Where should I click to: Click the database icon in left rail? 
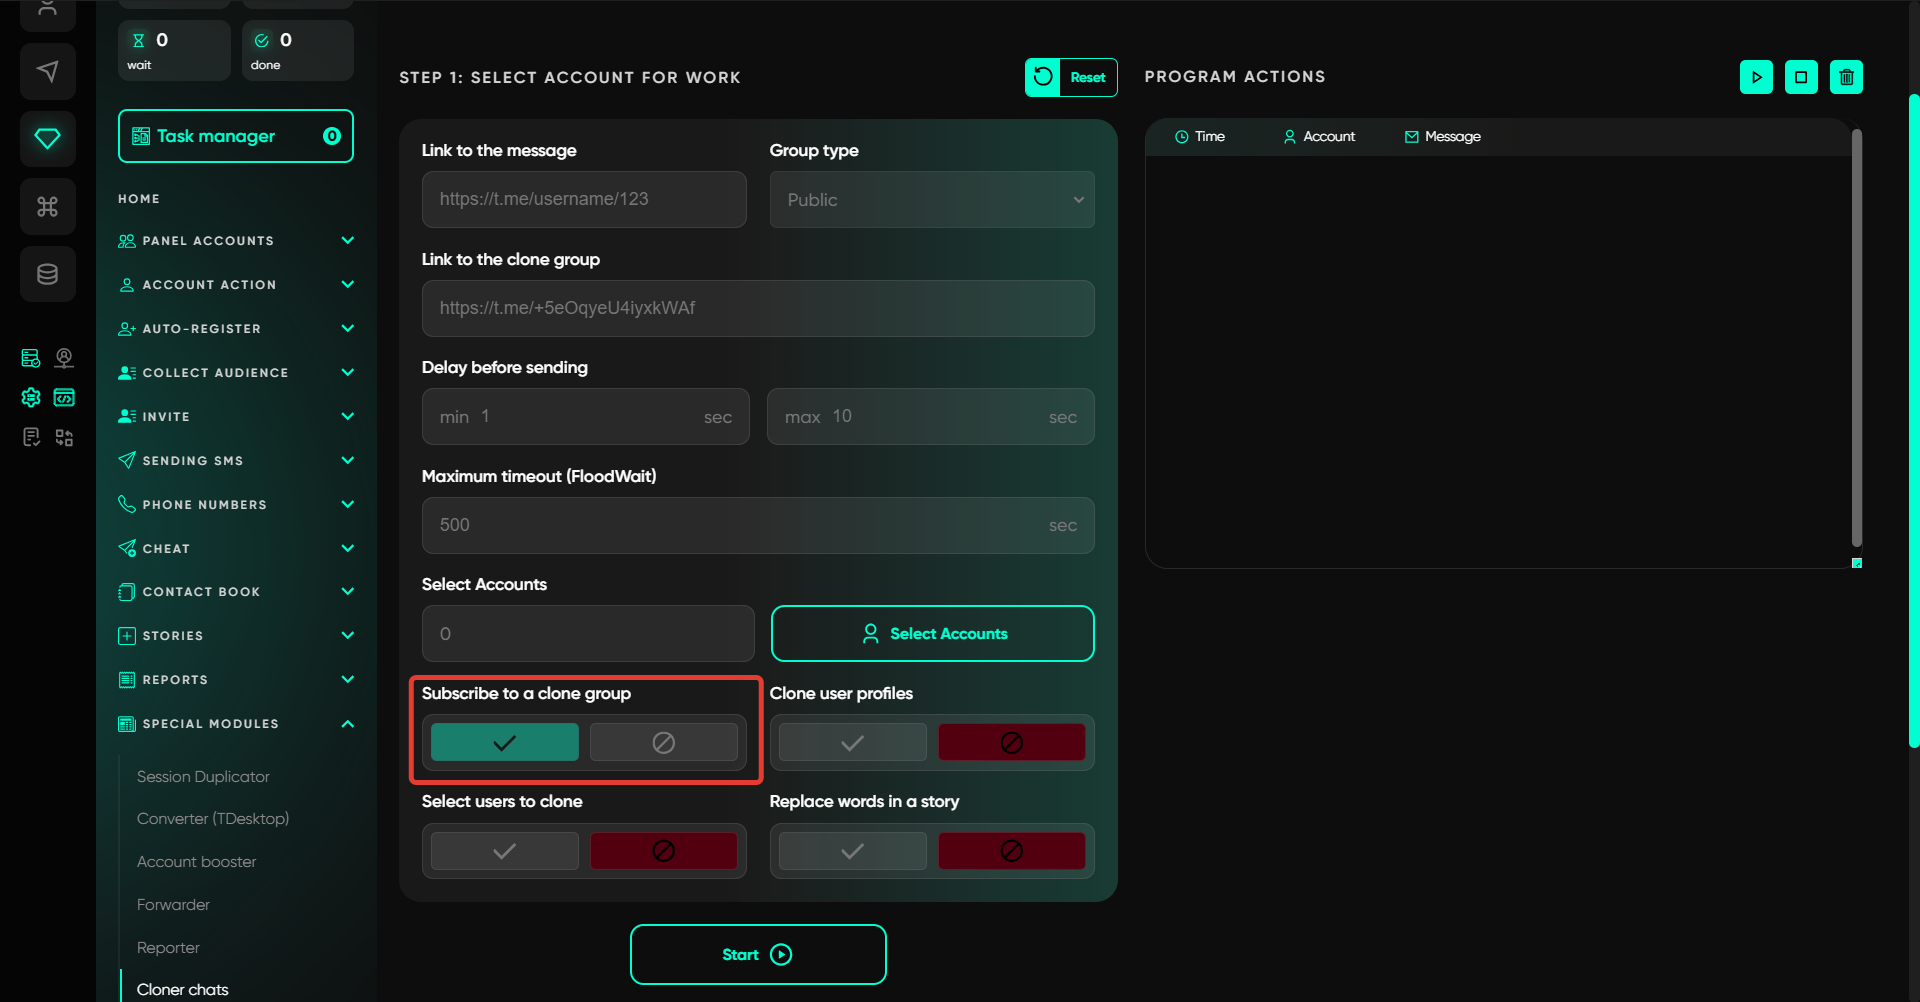47,274
